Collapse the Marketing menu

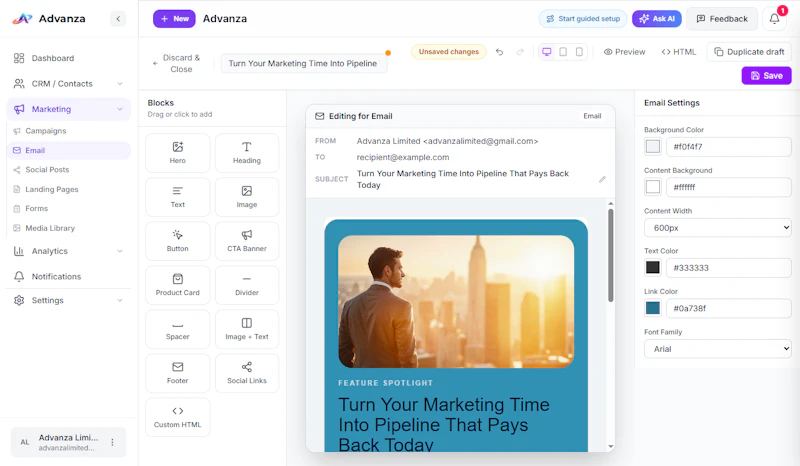(x=69, y=109)
